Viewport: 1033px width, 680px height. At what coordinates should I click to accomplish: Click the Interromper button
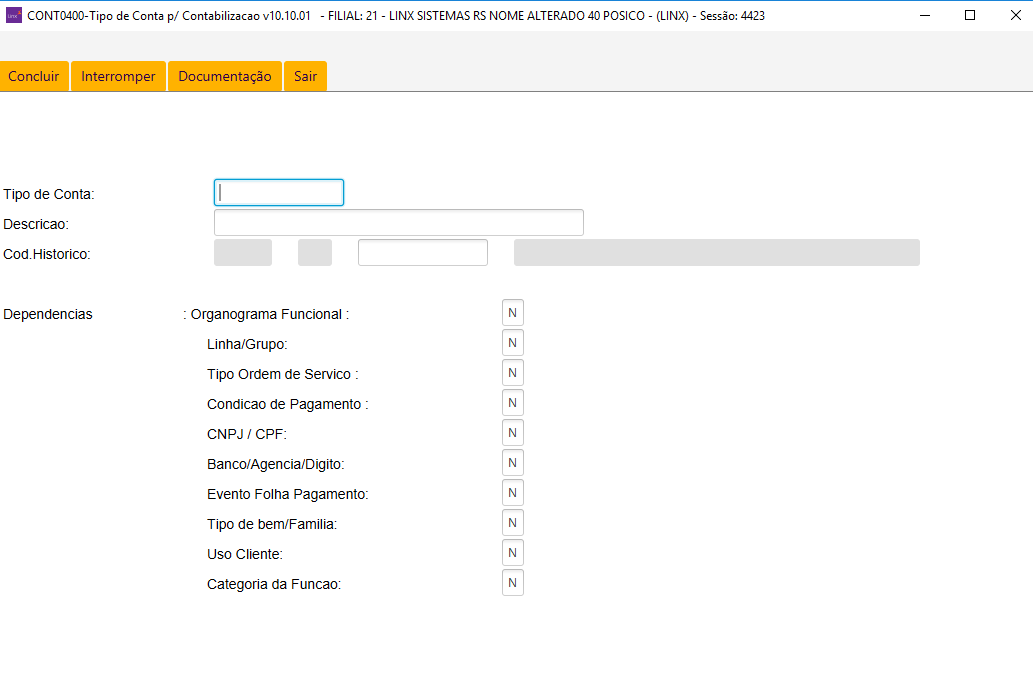(118, 76)
